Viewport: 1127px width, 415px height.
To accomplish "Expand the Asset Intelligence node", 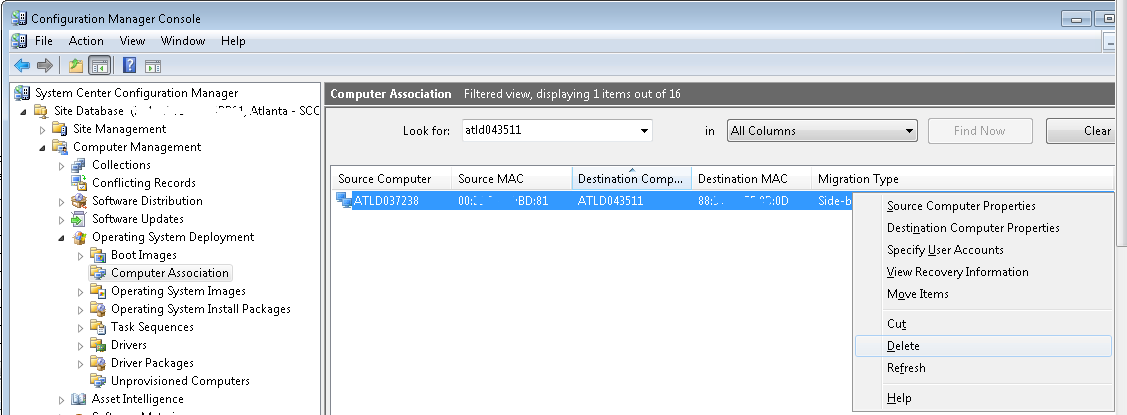I will 61,399.
